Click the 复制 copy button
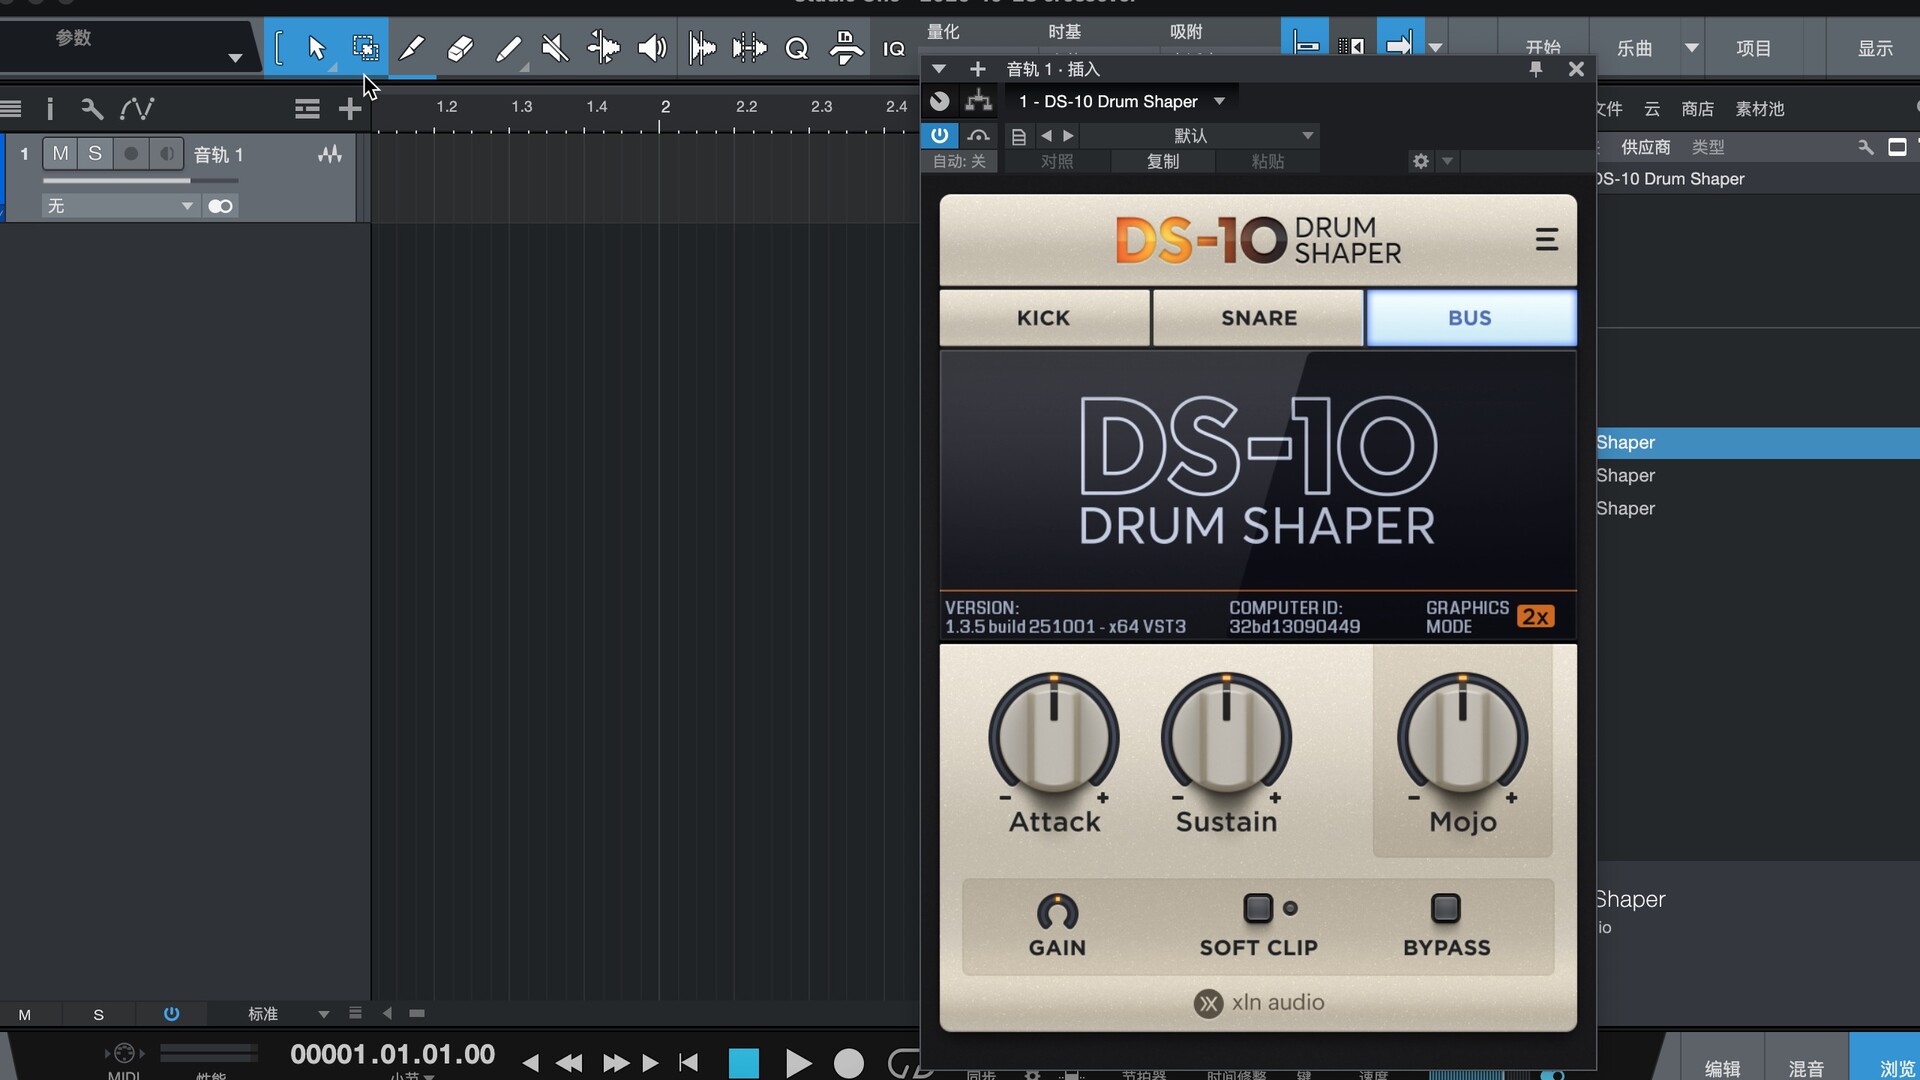 [x=1163, y=161]
